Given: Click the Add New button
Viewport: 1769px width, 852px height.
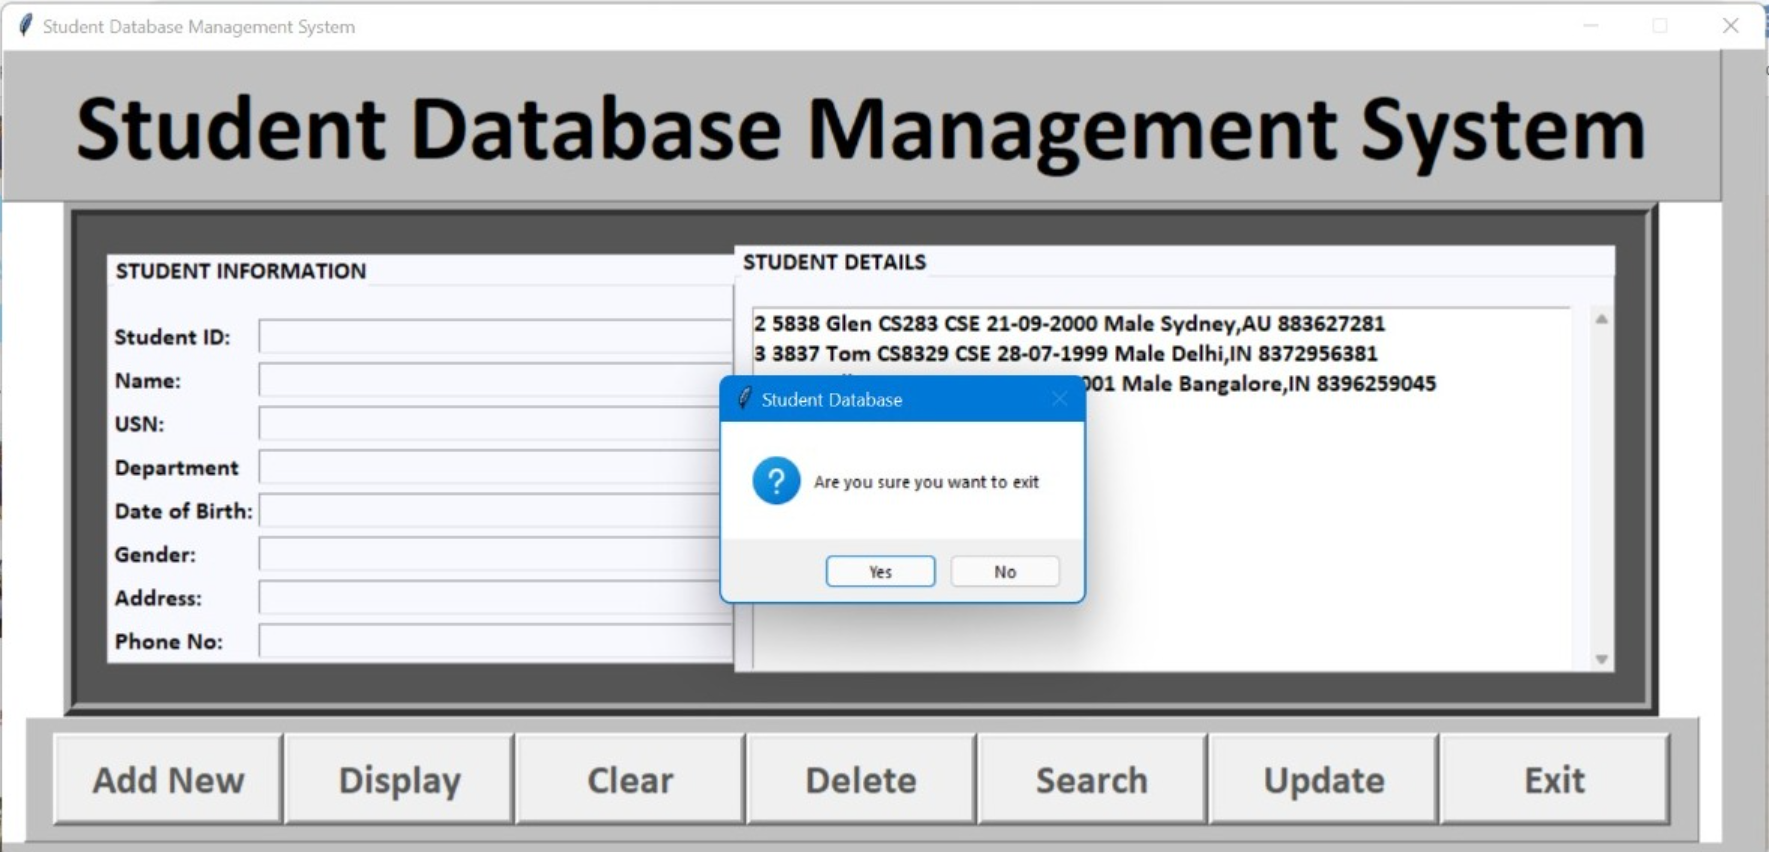Looking at the screenshot, I should tap(168, 780).
